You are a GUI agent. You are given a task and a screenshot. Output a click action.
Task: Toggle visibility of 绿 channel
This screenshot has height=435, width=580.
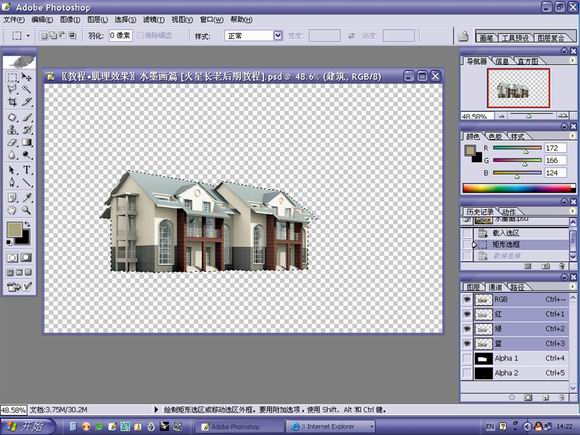(x=467, y=329)
